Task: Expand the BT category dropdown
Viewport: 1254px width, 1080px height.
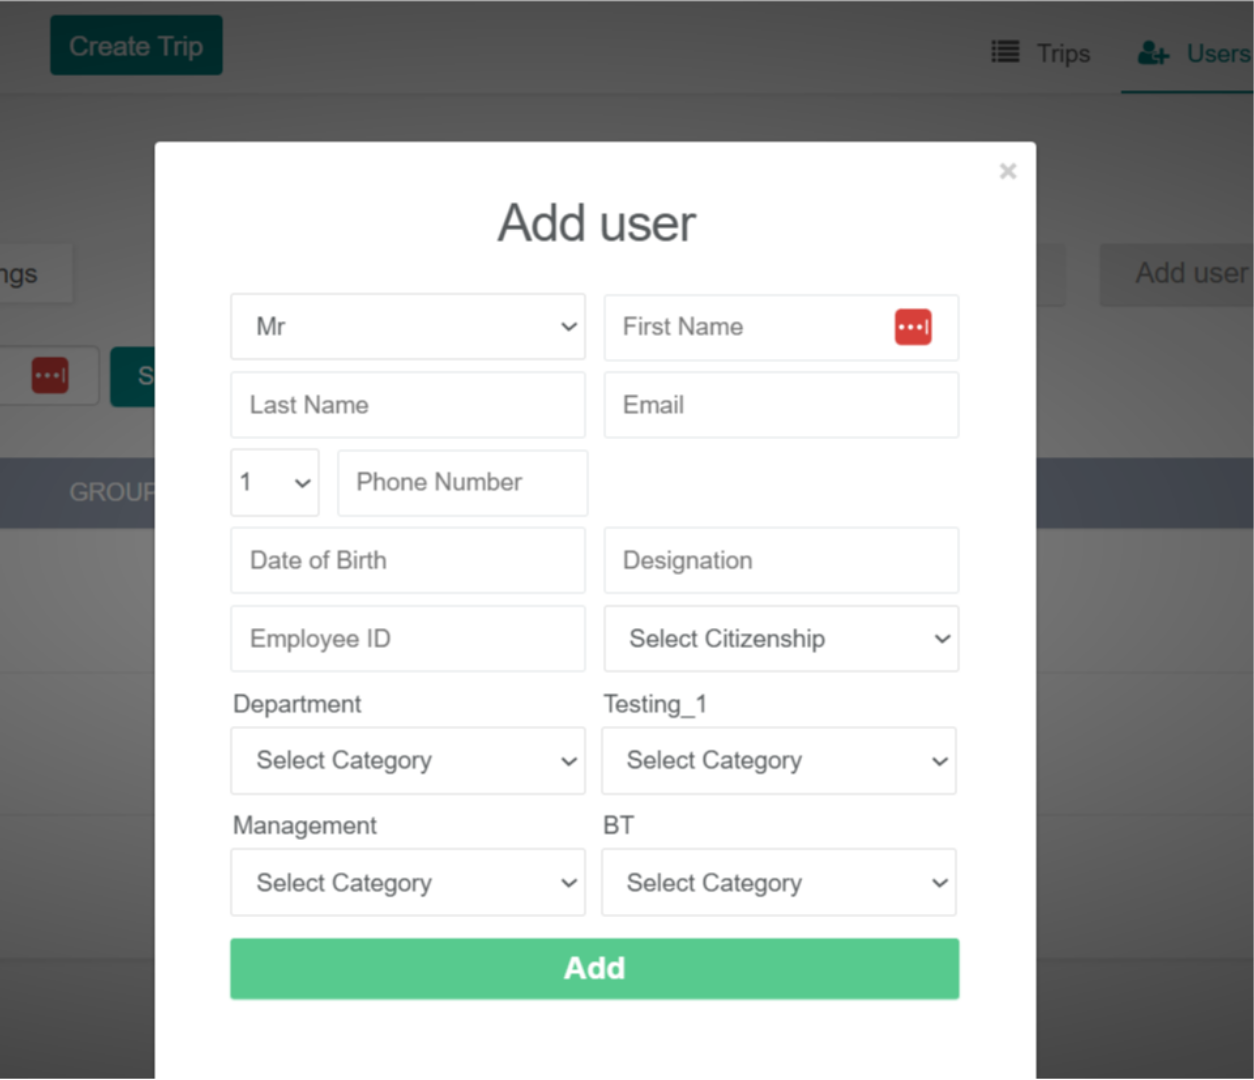Action: coord(778,883)
